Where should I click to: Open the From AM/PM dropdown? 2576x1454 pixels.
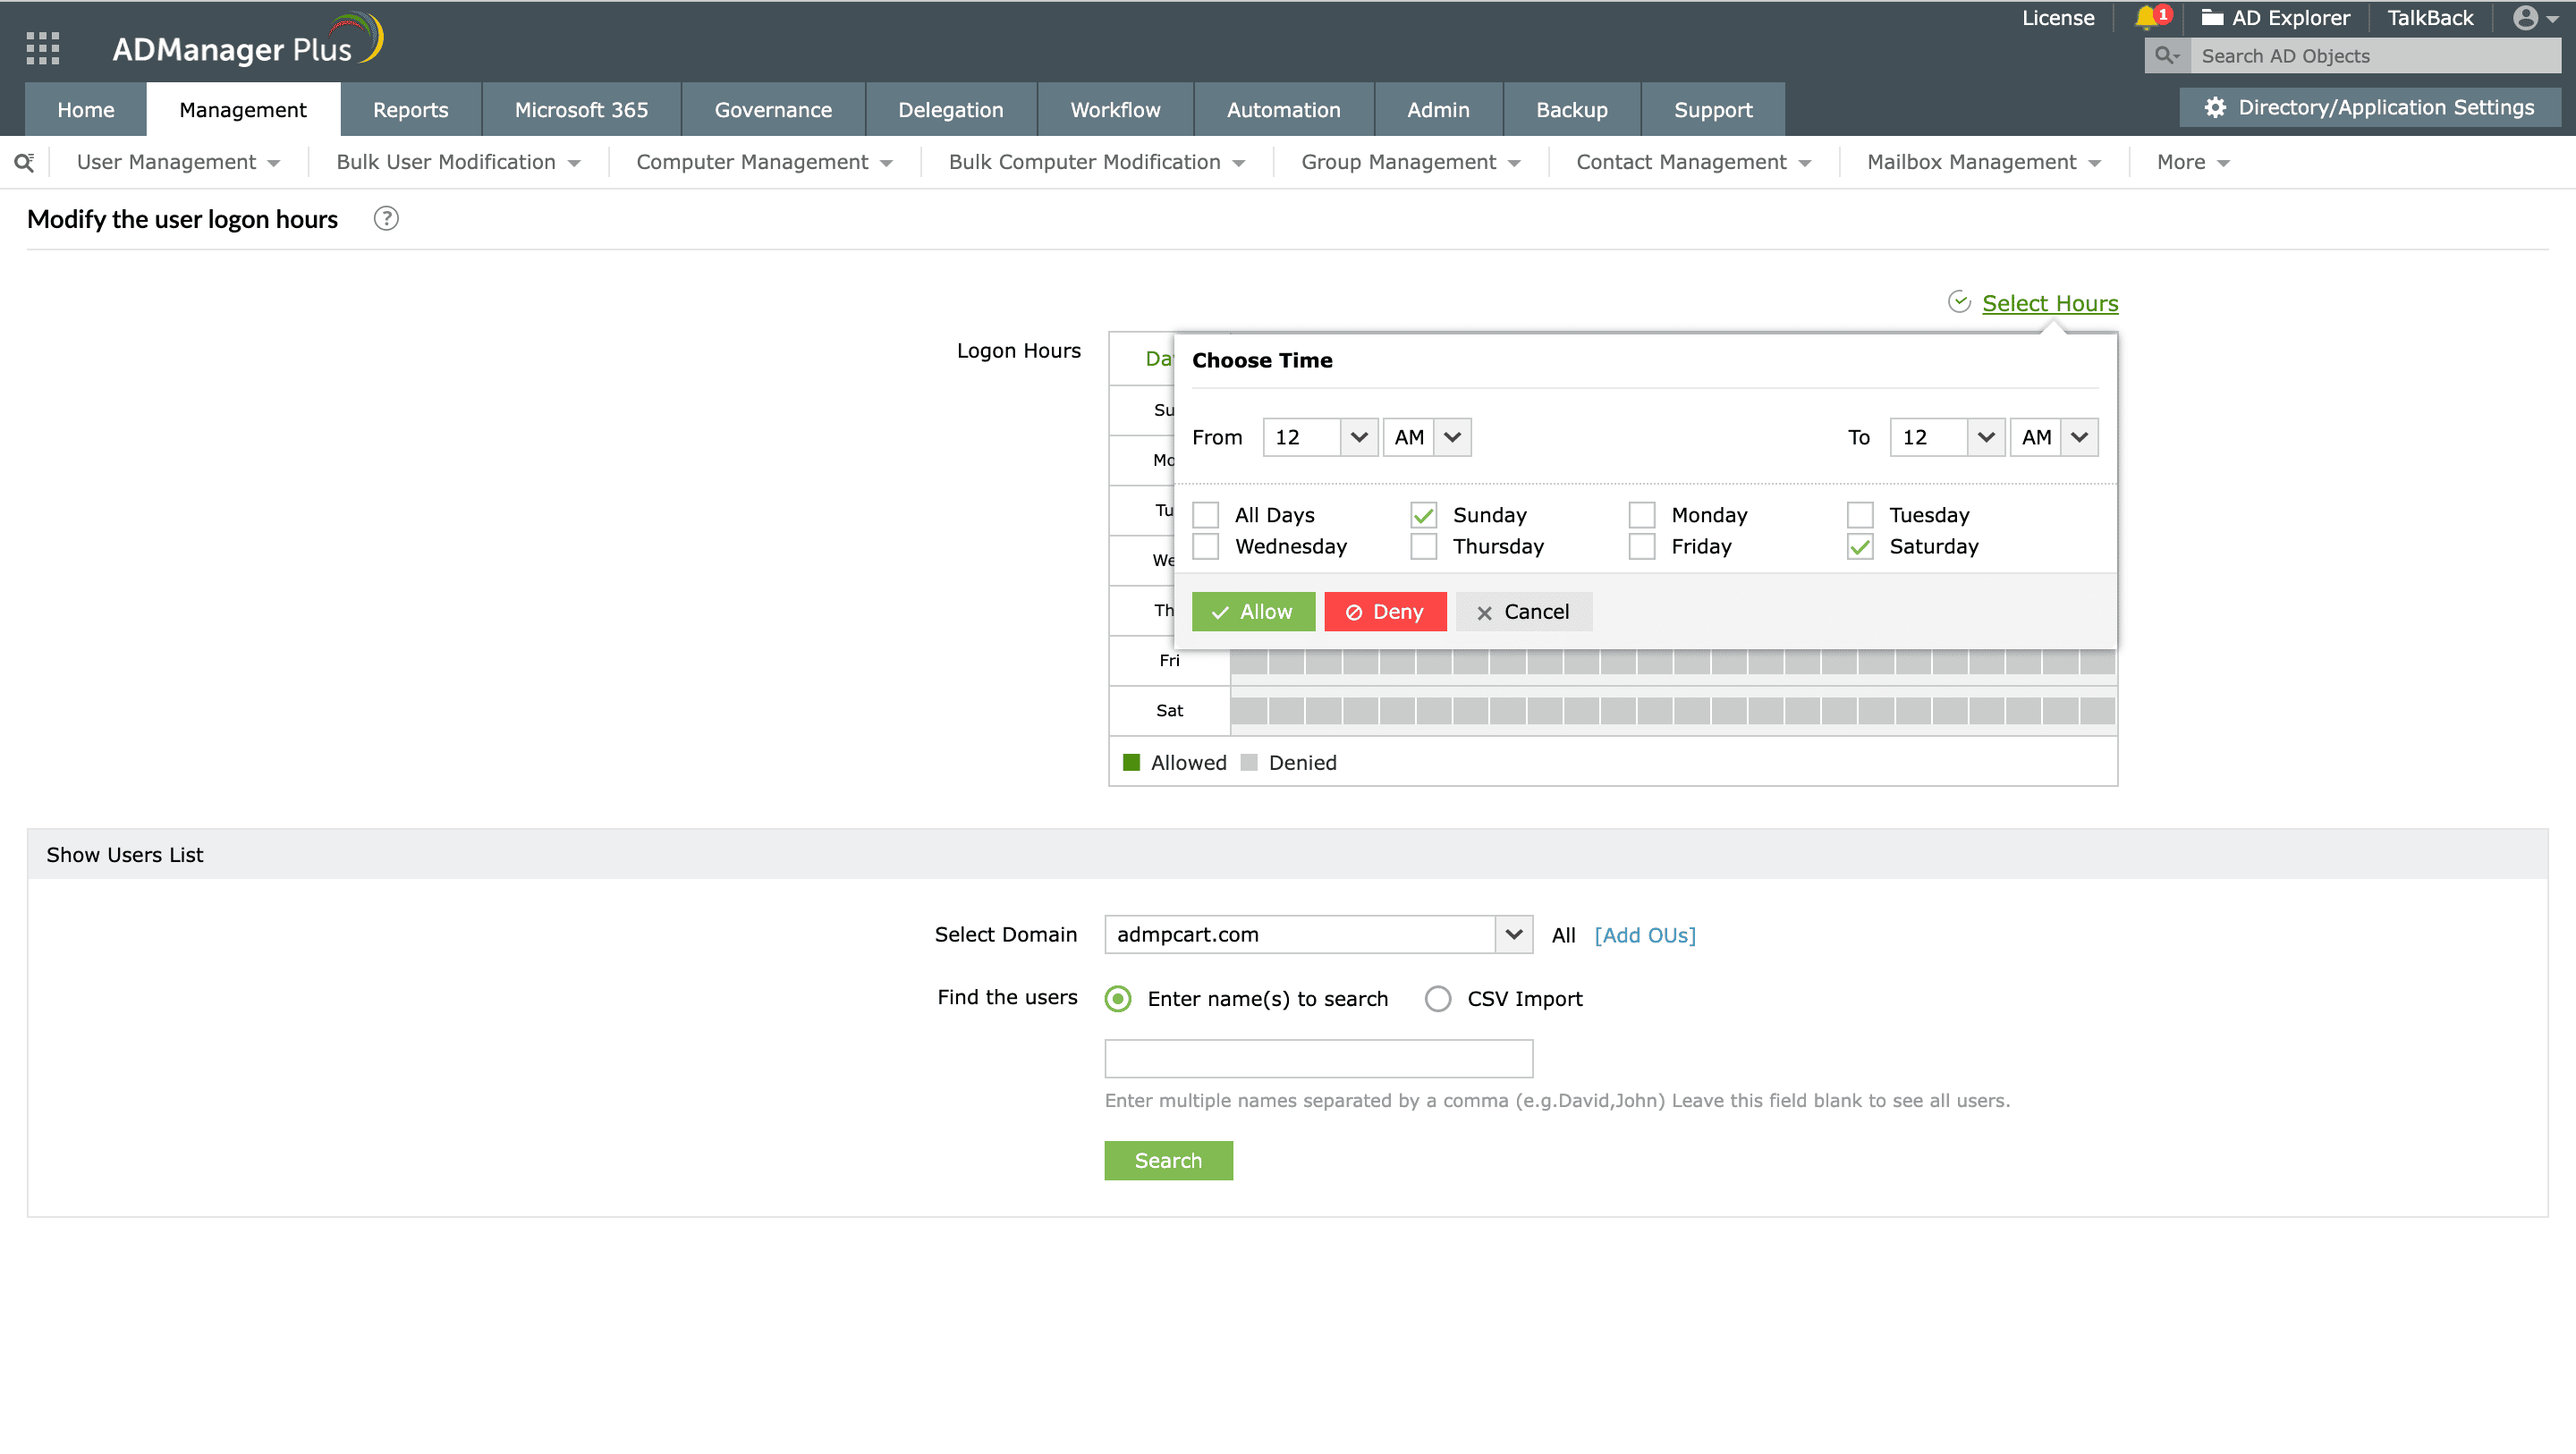pyautogui.click(x=1427, y=437)
